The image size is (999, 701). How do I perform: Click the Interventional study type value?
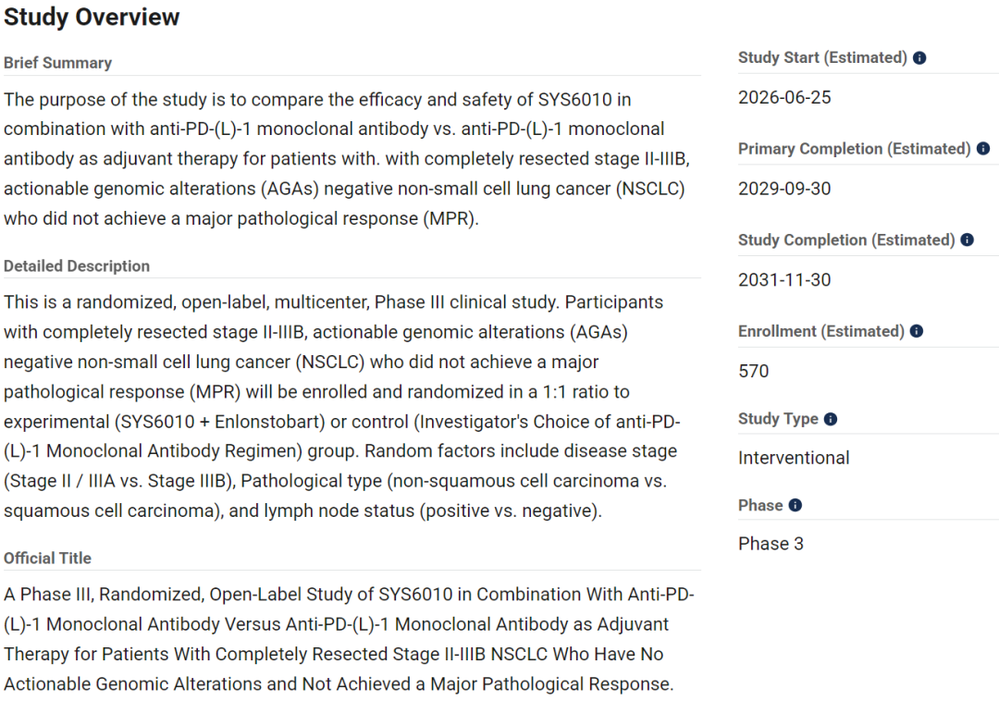(794, 458)
